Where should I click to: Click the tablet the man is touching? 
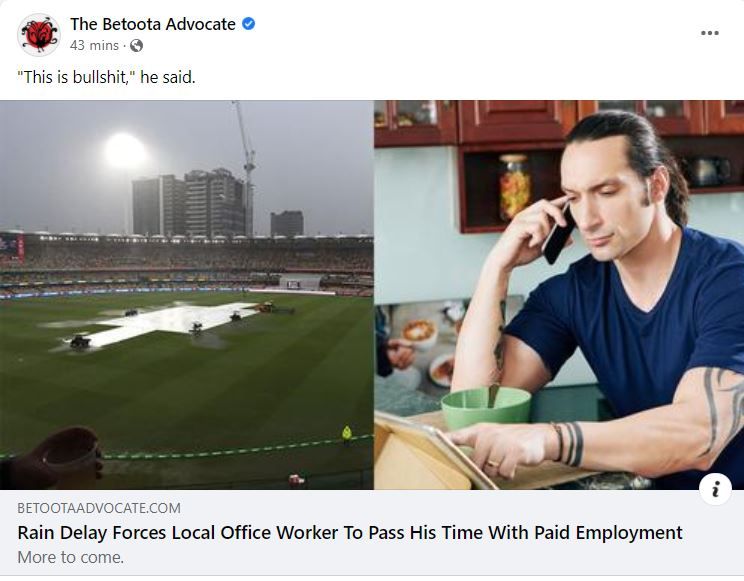(429, 451)
